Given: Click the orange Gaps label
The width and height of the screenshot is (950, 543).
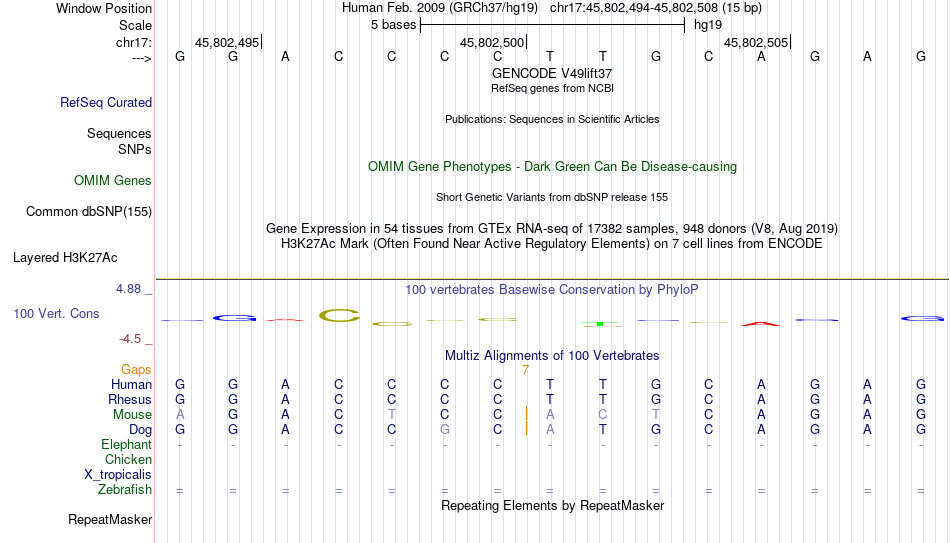Looking at the screenshot, I should click(x=136, y=370).
